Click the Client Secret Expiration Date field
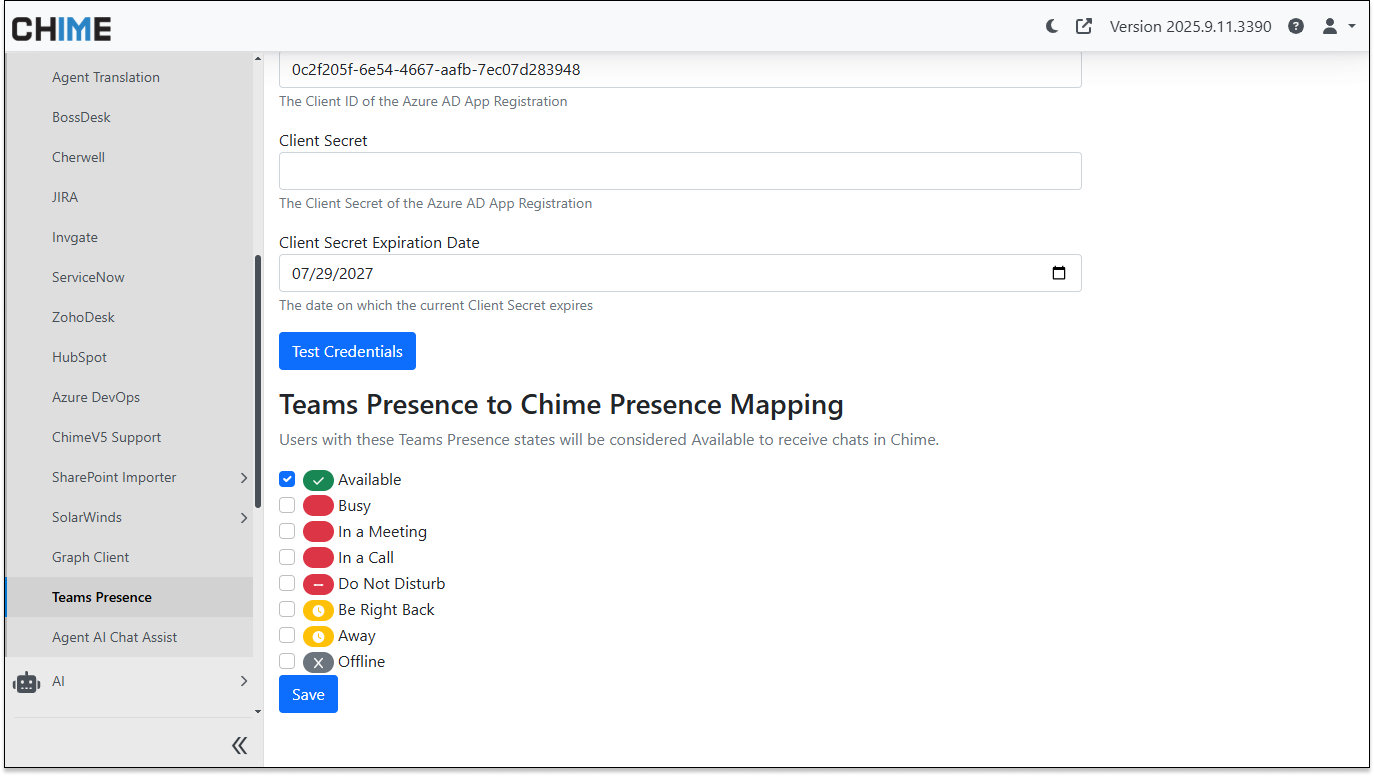 [x=680, y=273]
